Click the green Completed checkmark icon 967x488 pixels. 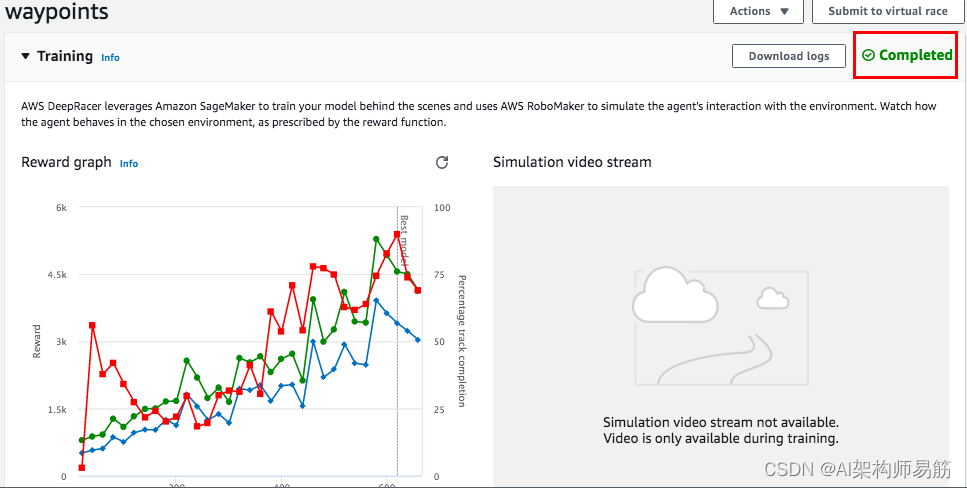(868, 56)
